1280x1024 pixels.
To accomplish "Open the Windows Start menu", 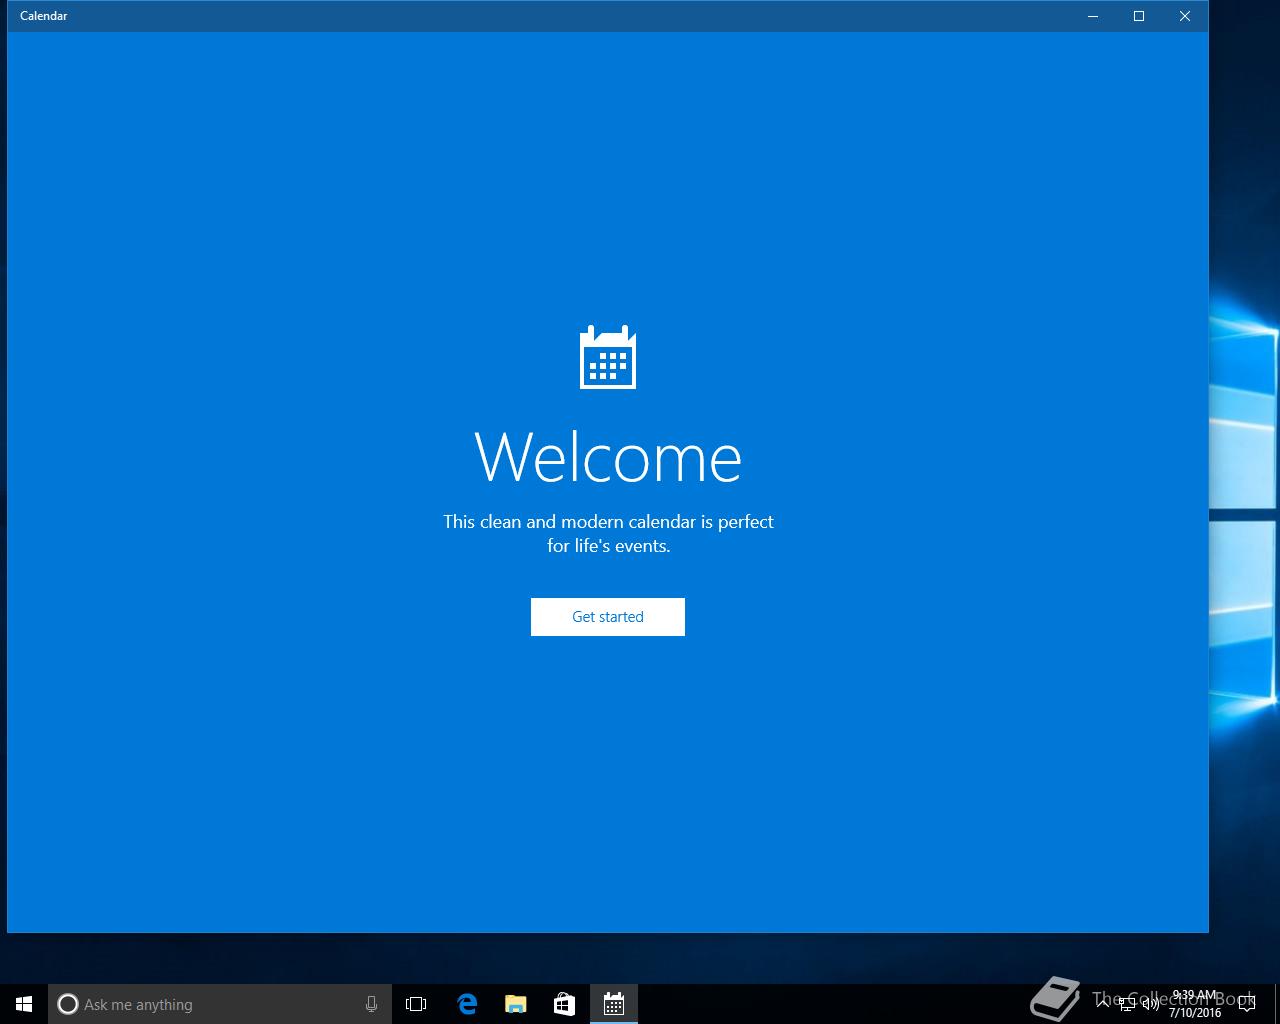I will tap(24, 1004).
